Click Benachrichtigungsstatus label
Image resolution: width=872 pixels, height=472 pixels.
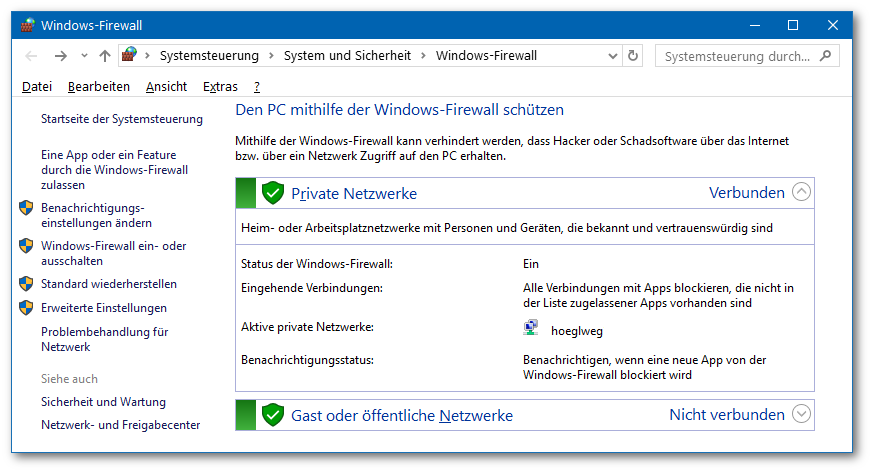point(307,360)
